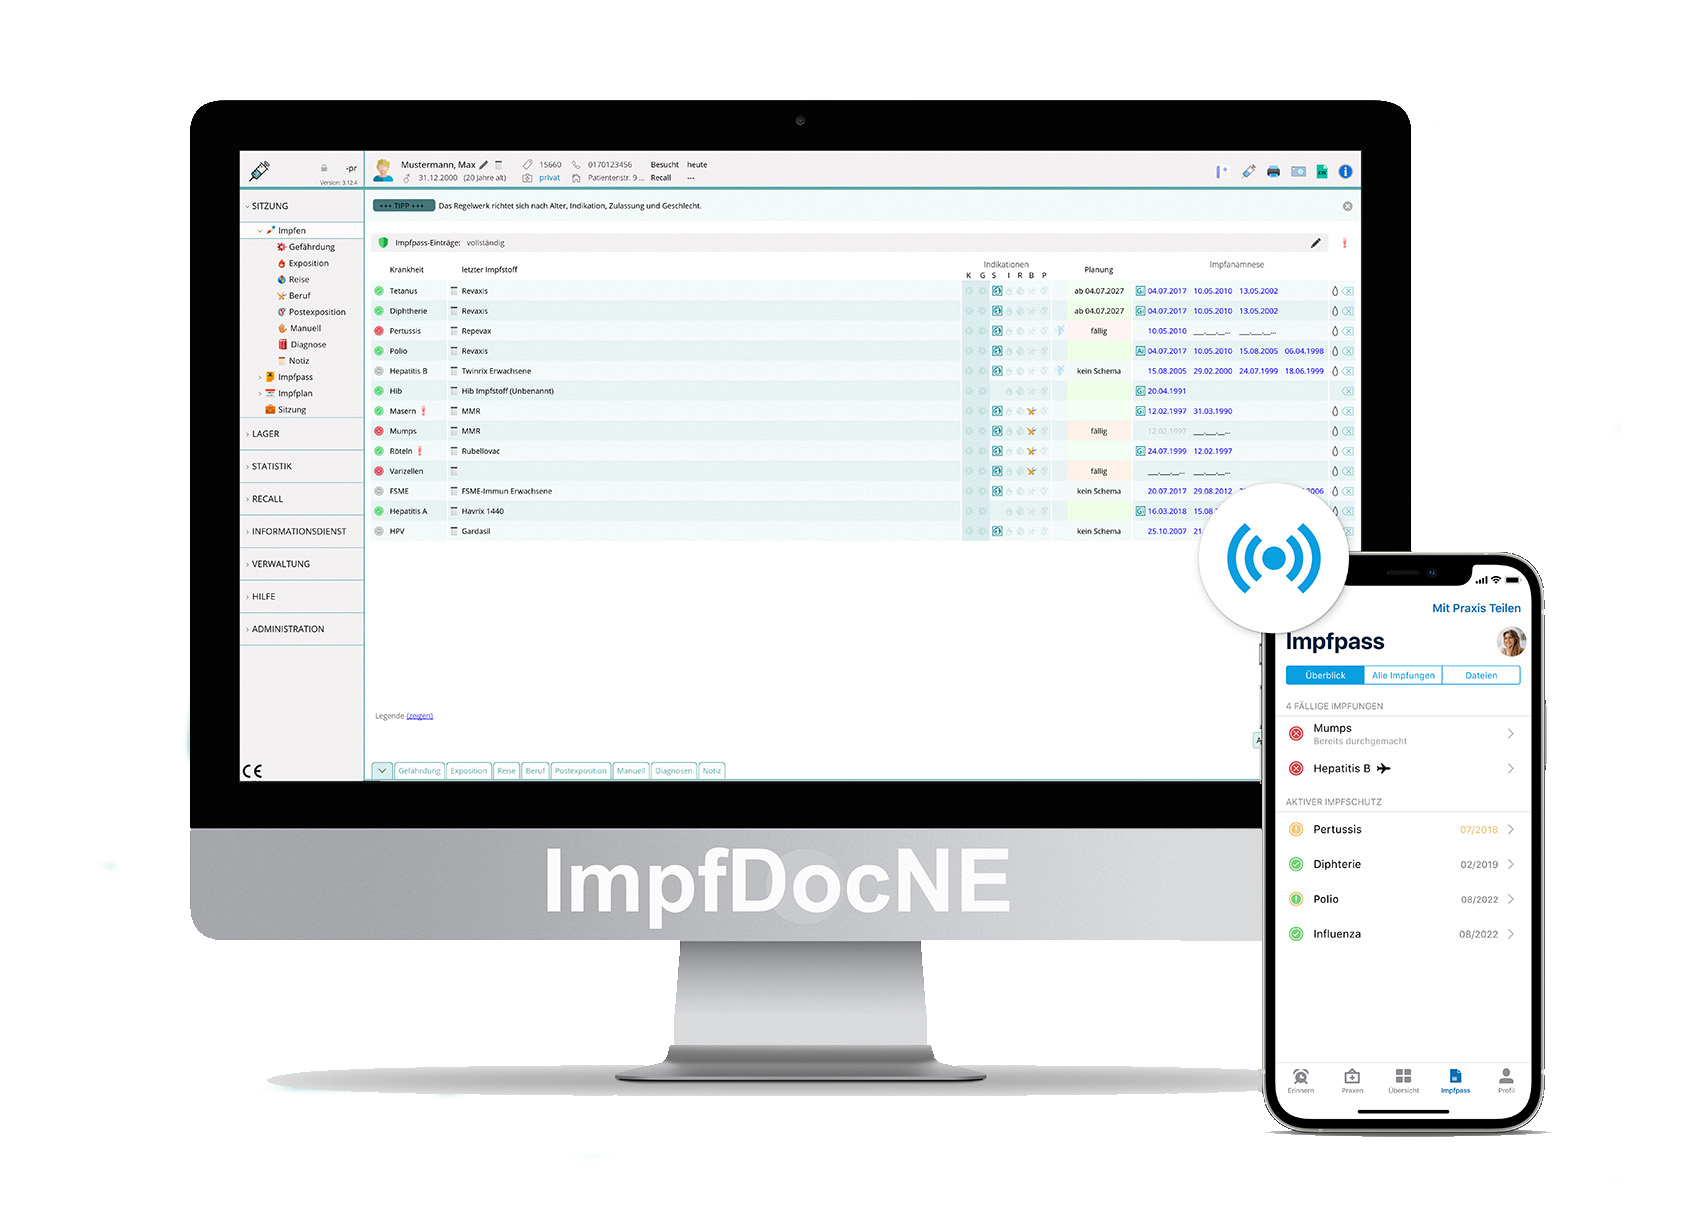Click the bottom Reise tab
This screenshot has height=1221, width=1701.
(507, 771)
